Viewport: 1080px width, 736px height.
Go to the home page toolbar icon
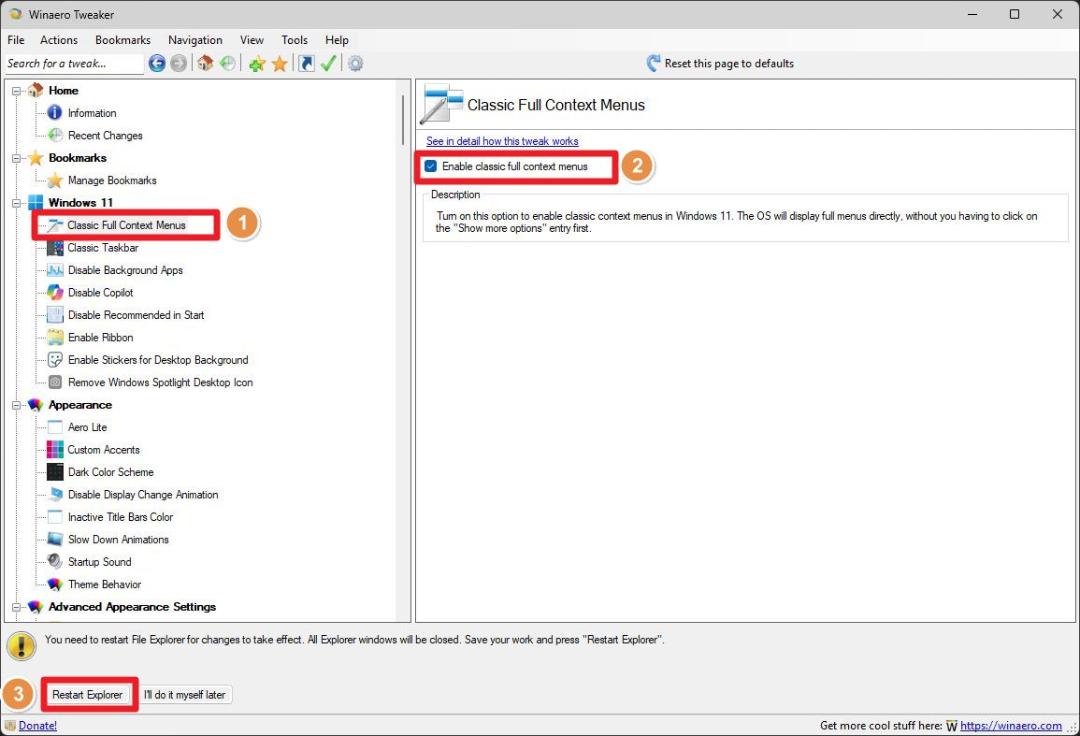click(x=205, y=63)
